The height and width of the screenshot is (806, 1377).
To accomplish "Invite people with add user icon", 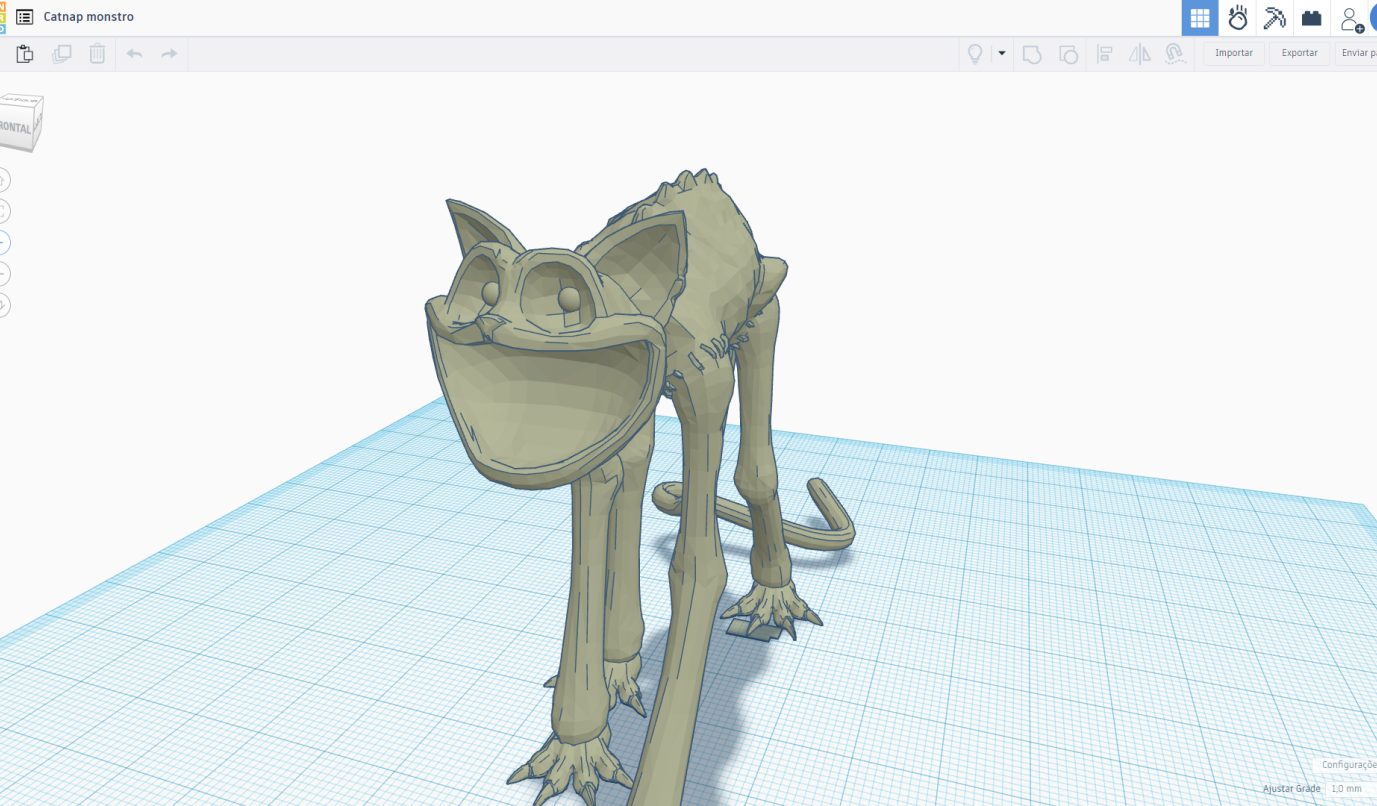I will point(1351,19).
